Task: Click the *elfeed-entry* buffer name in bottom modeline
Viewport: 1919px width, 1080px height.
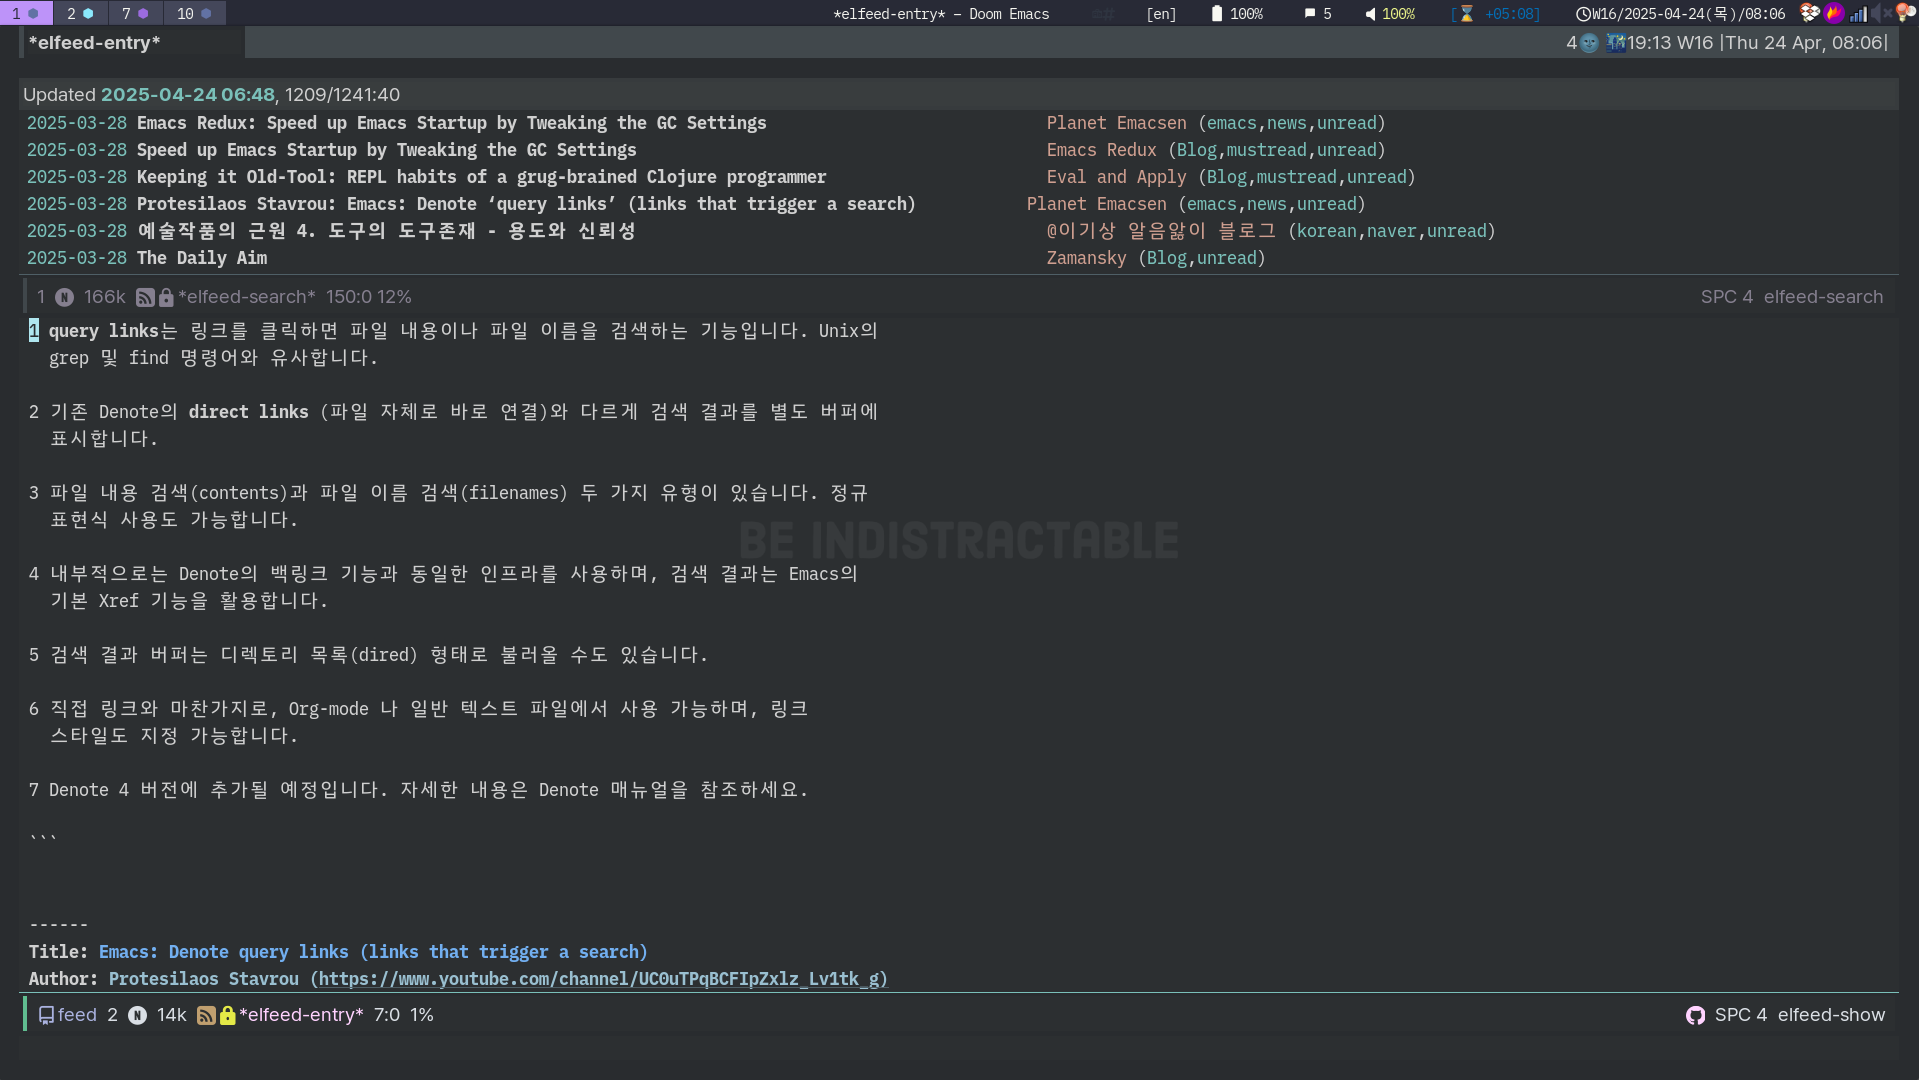Action: tap(302, 1015)
